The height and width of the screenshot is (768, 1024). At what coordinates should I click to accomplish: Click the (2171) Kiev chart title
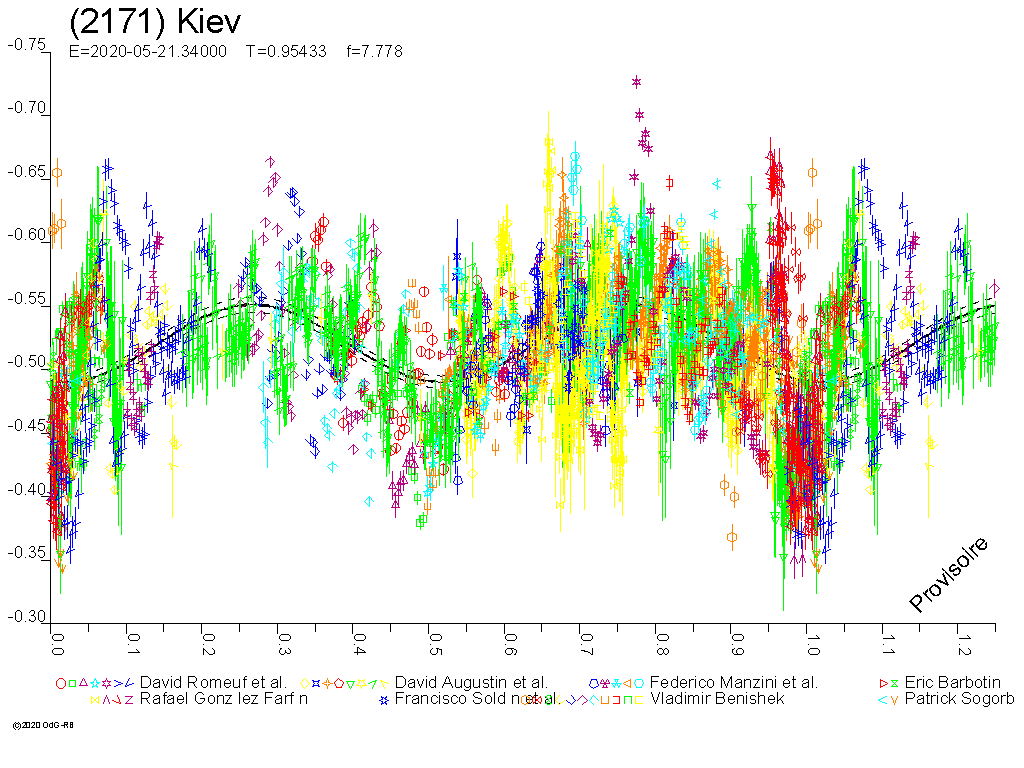(155, 22)
